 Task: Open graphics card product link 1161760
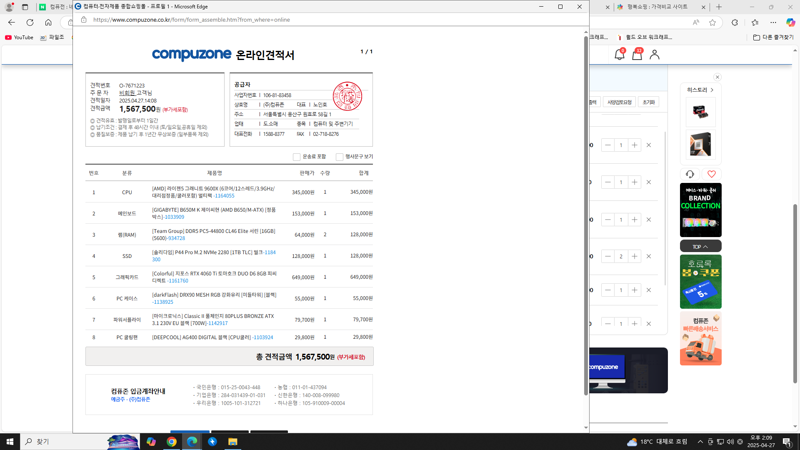point(178,281)
